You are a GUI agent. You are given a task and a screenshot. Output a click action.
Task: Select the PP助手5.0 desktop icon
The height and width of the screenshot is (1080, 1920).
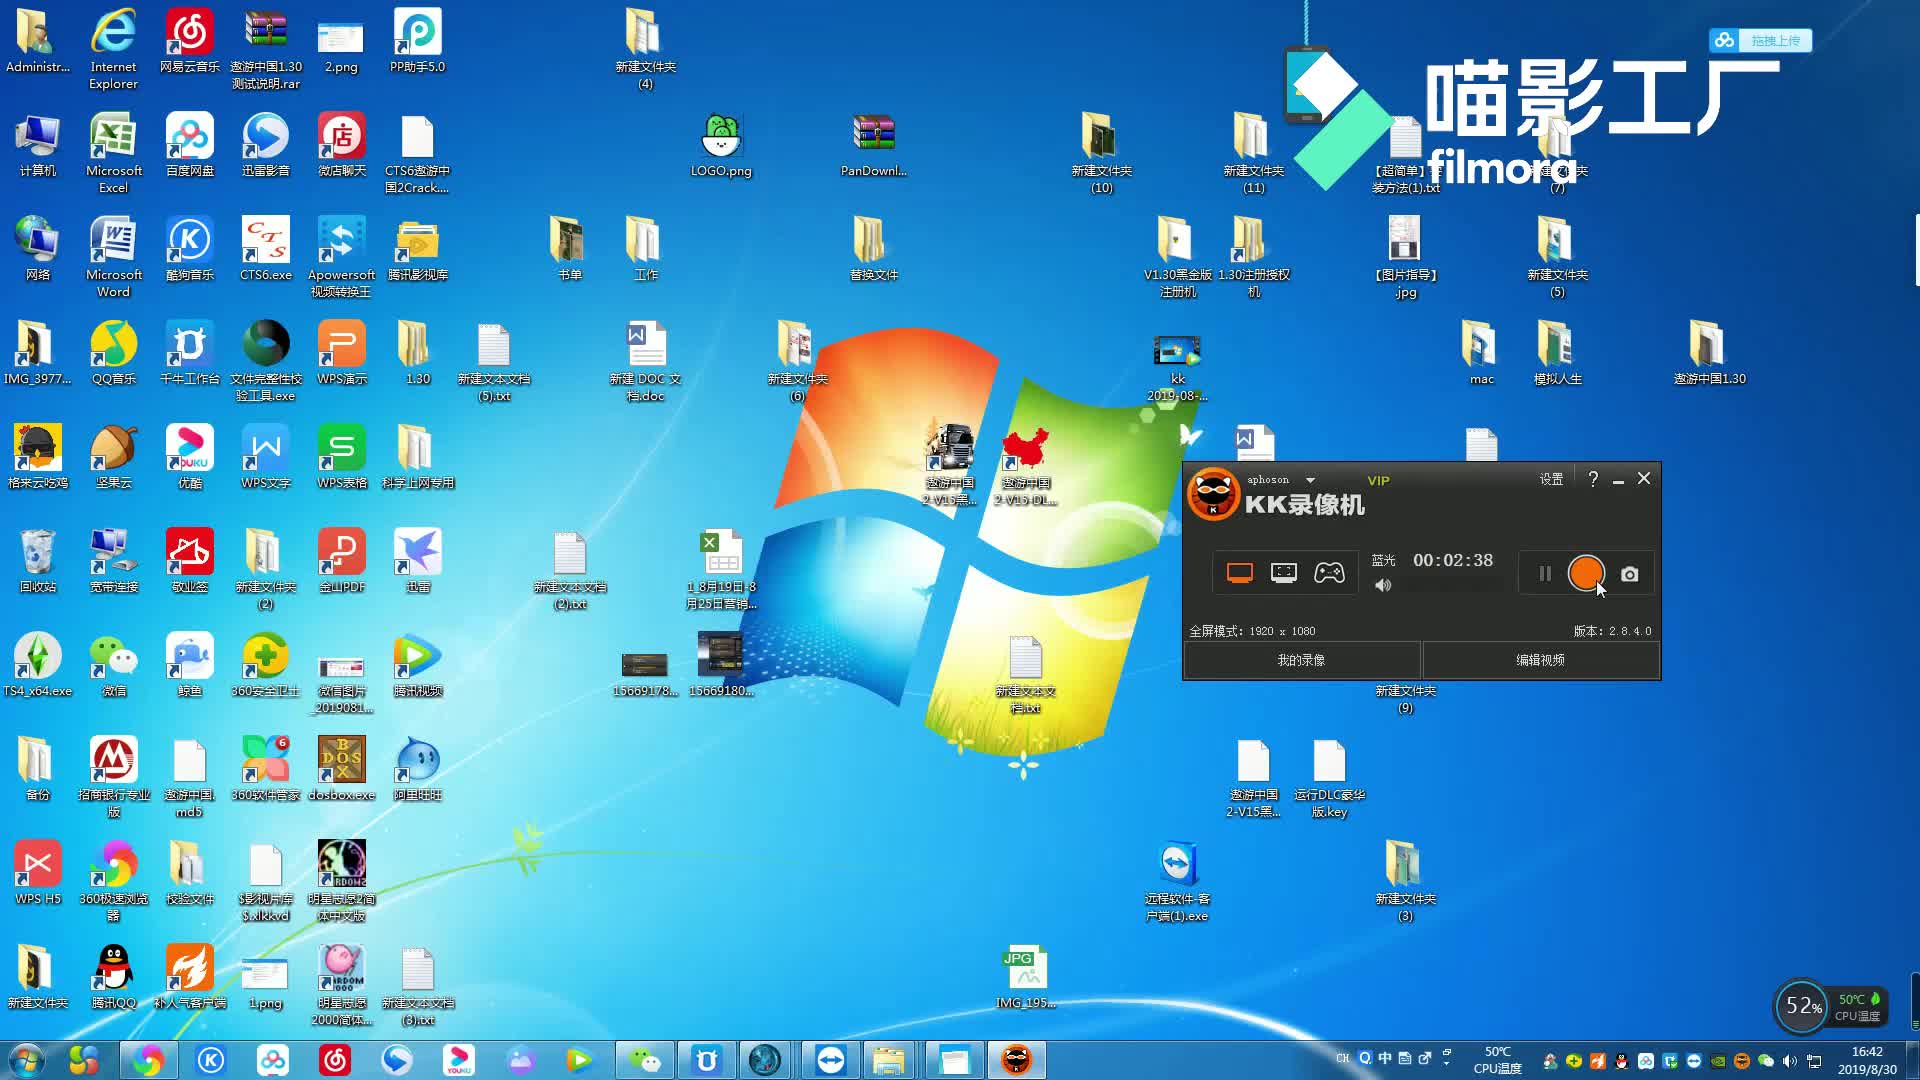coord(417,40)
